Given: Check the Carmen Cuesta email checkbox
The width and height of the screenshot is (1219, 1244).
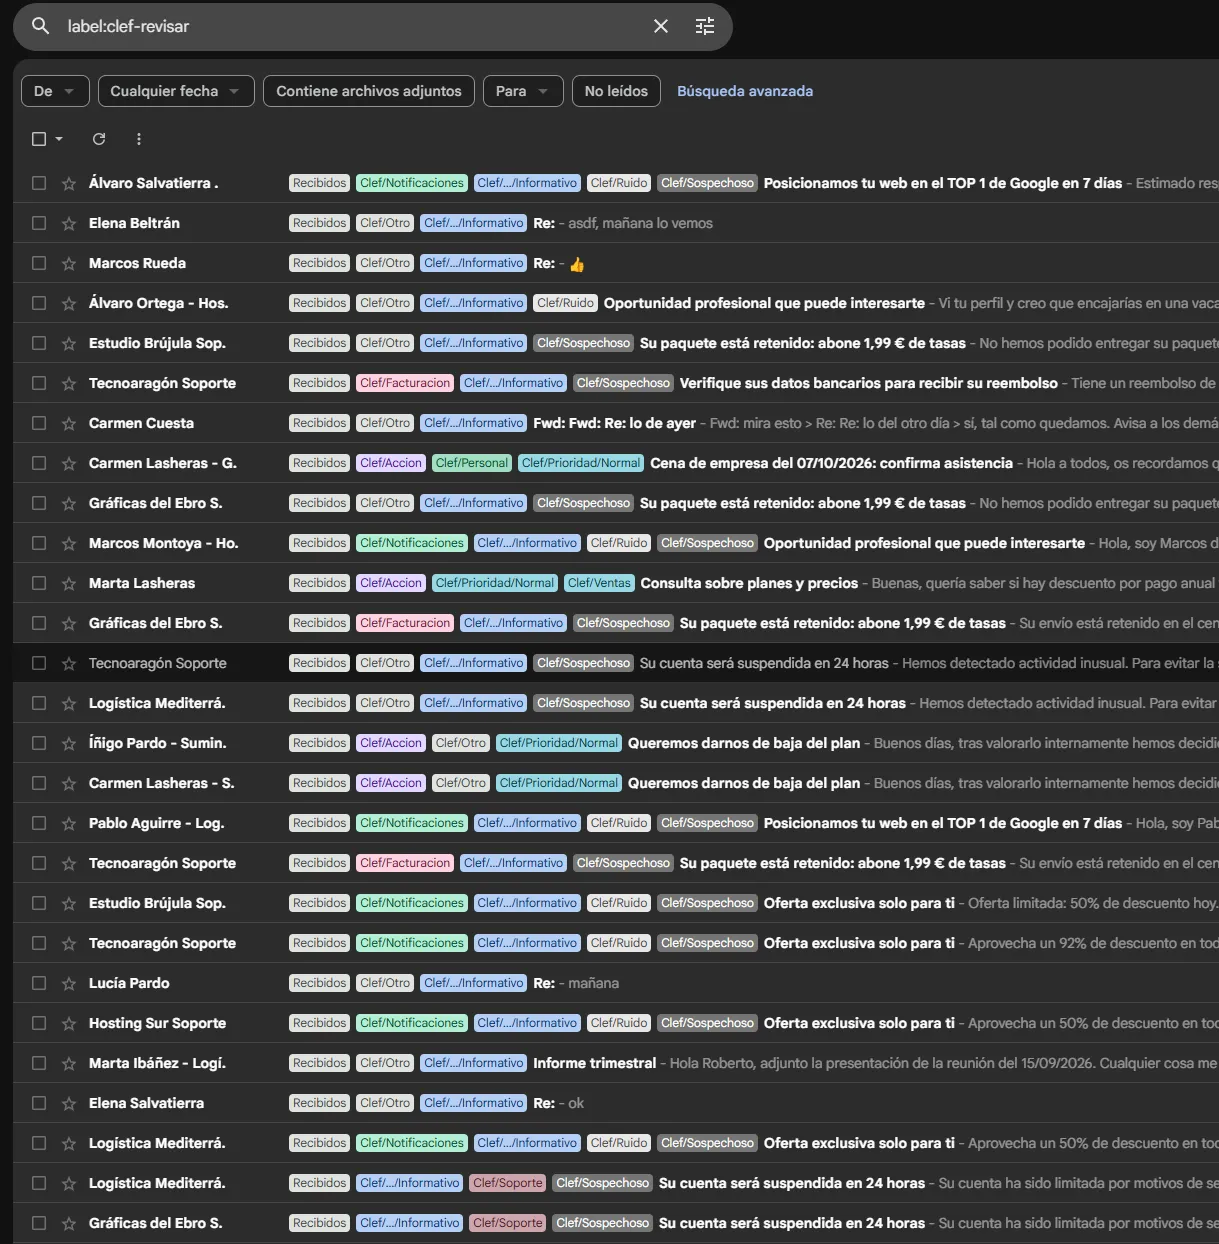Looking at the screenshot, I should (x=39, y=423).
